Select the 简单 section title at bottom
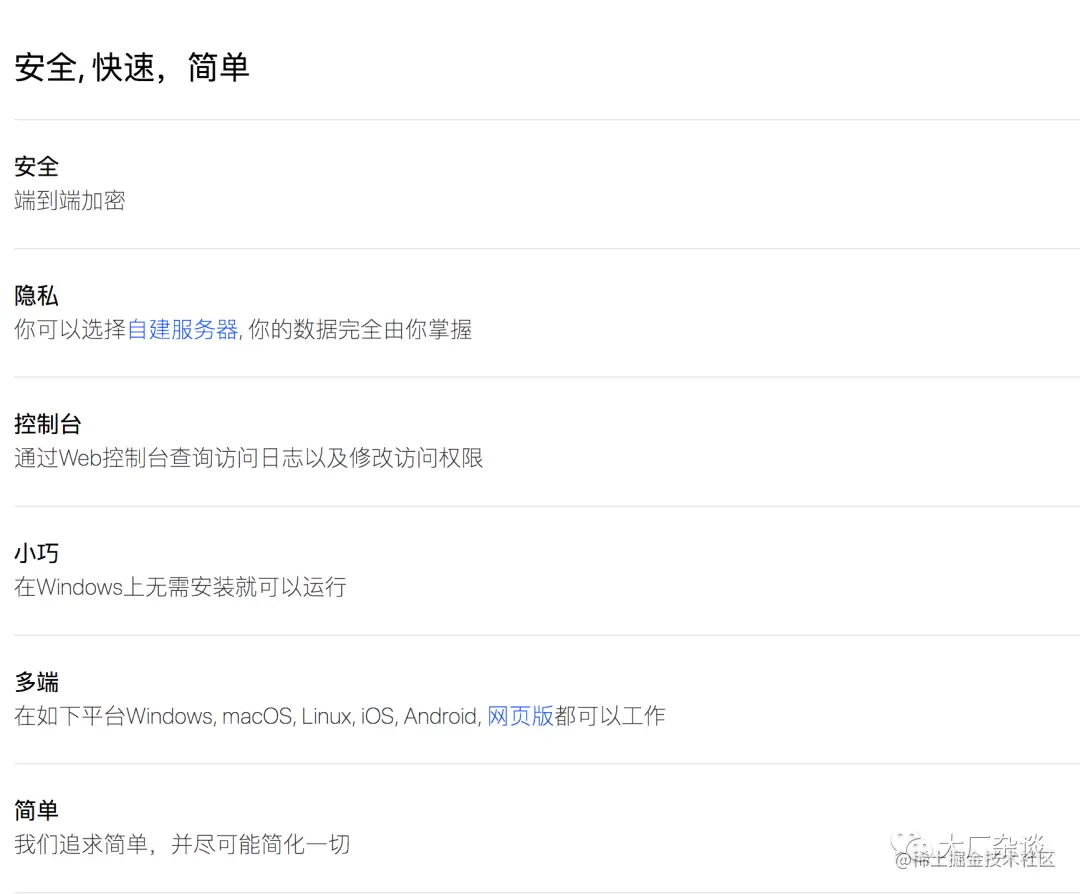Image resolution: width=1080 pixels, height=894 pixels. 37,811
